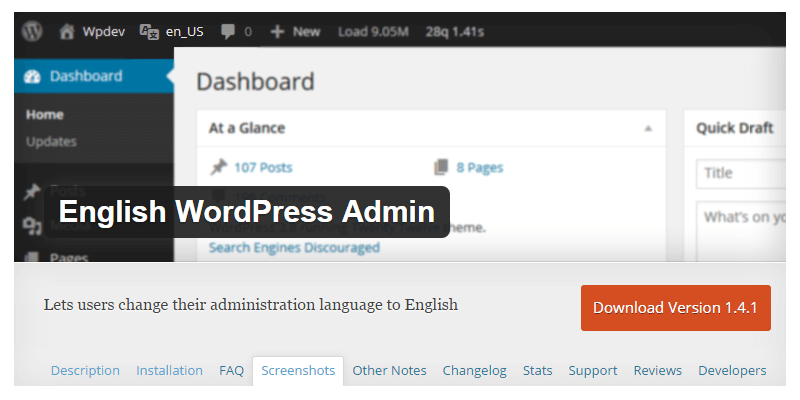The height and width of the screenshot is (400, 800).
Task: Click the plus New content icon
Action: pos(276,31)
